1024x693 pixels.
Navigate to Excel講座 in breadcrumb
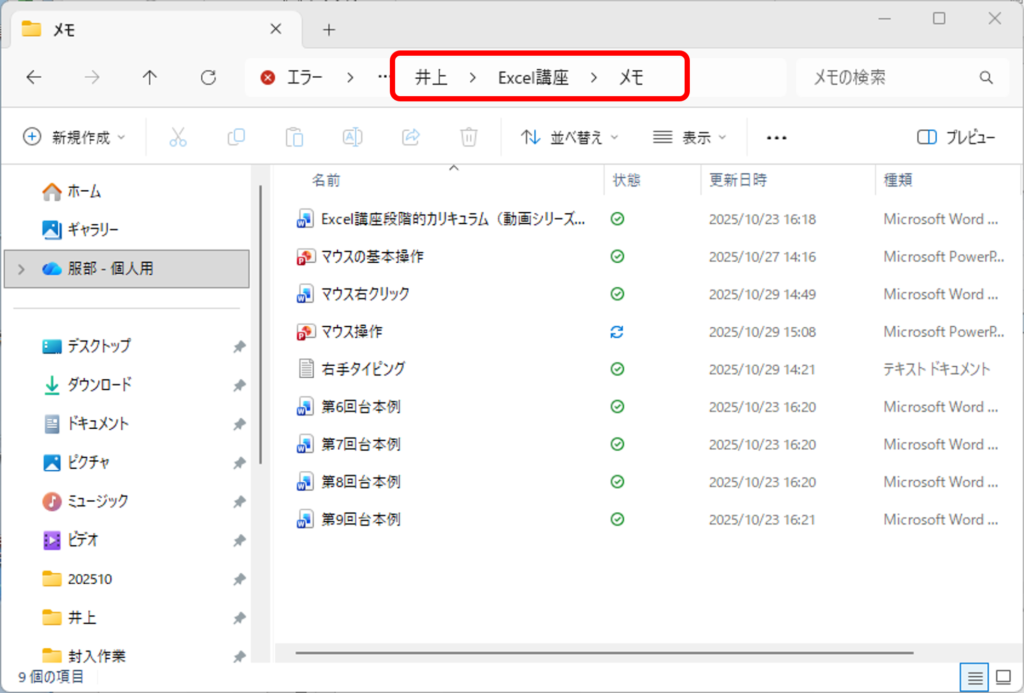pyautogui.click(x=533, y=77)
